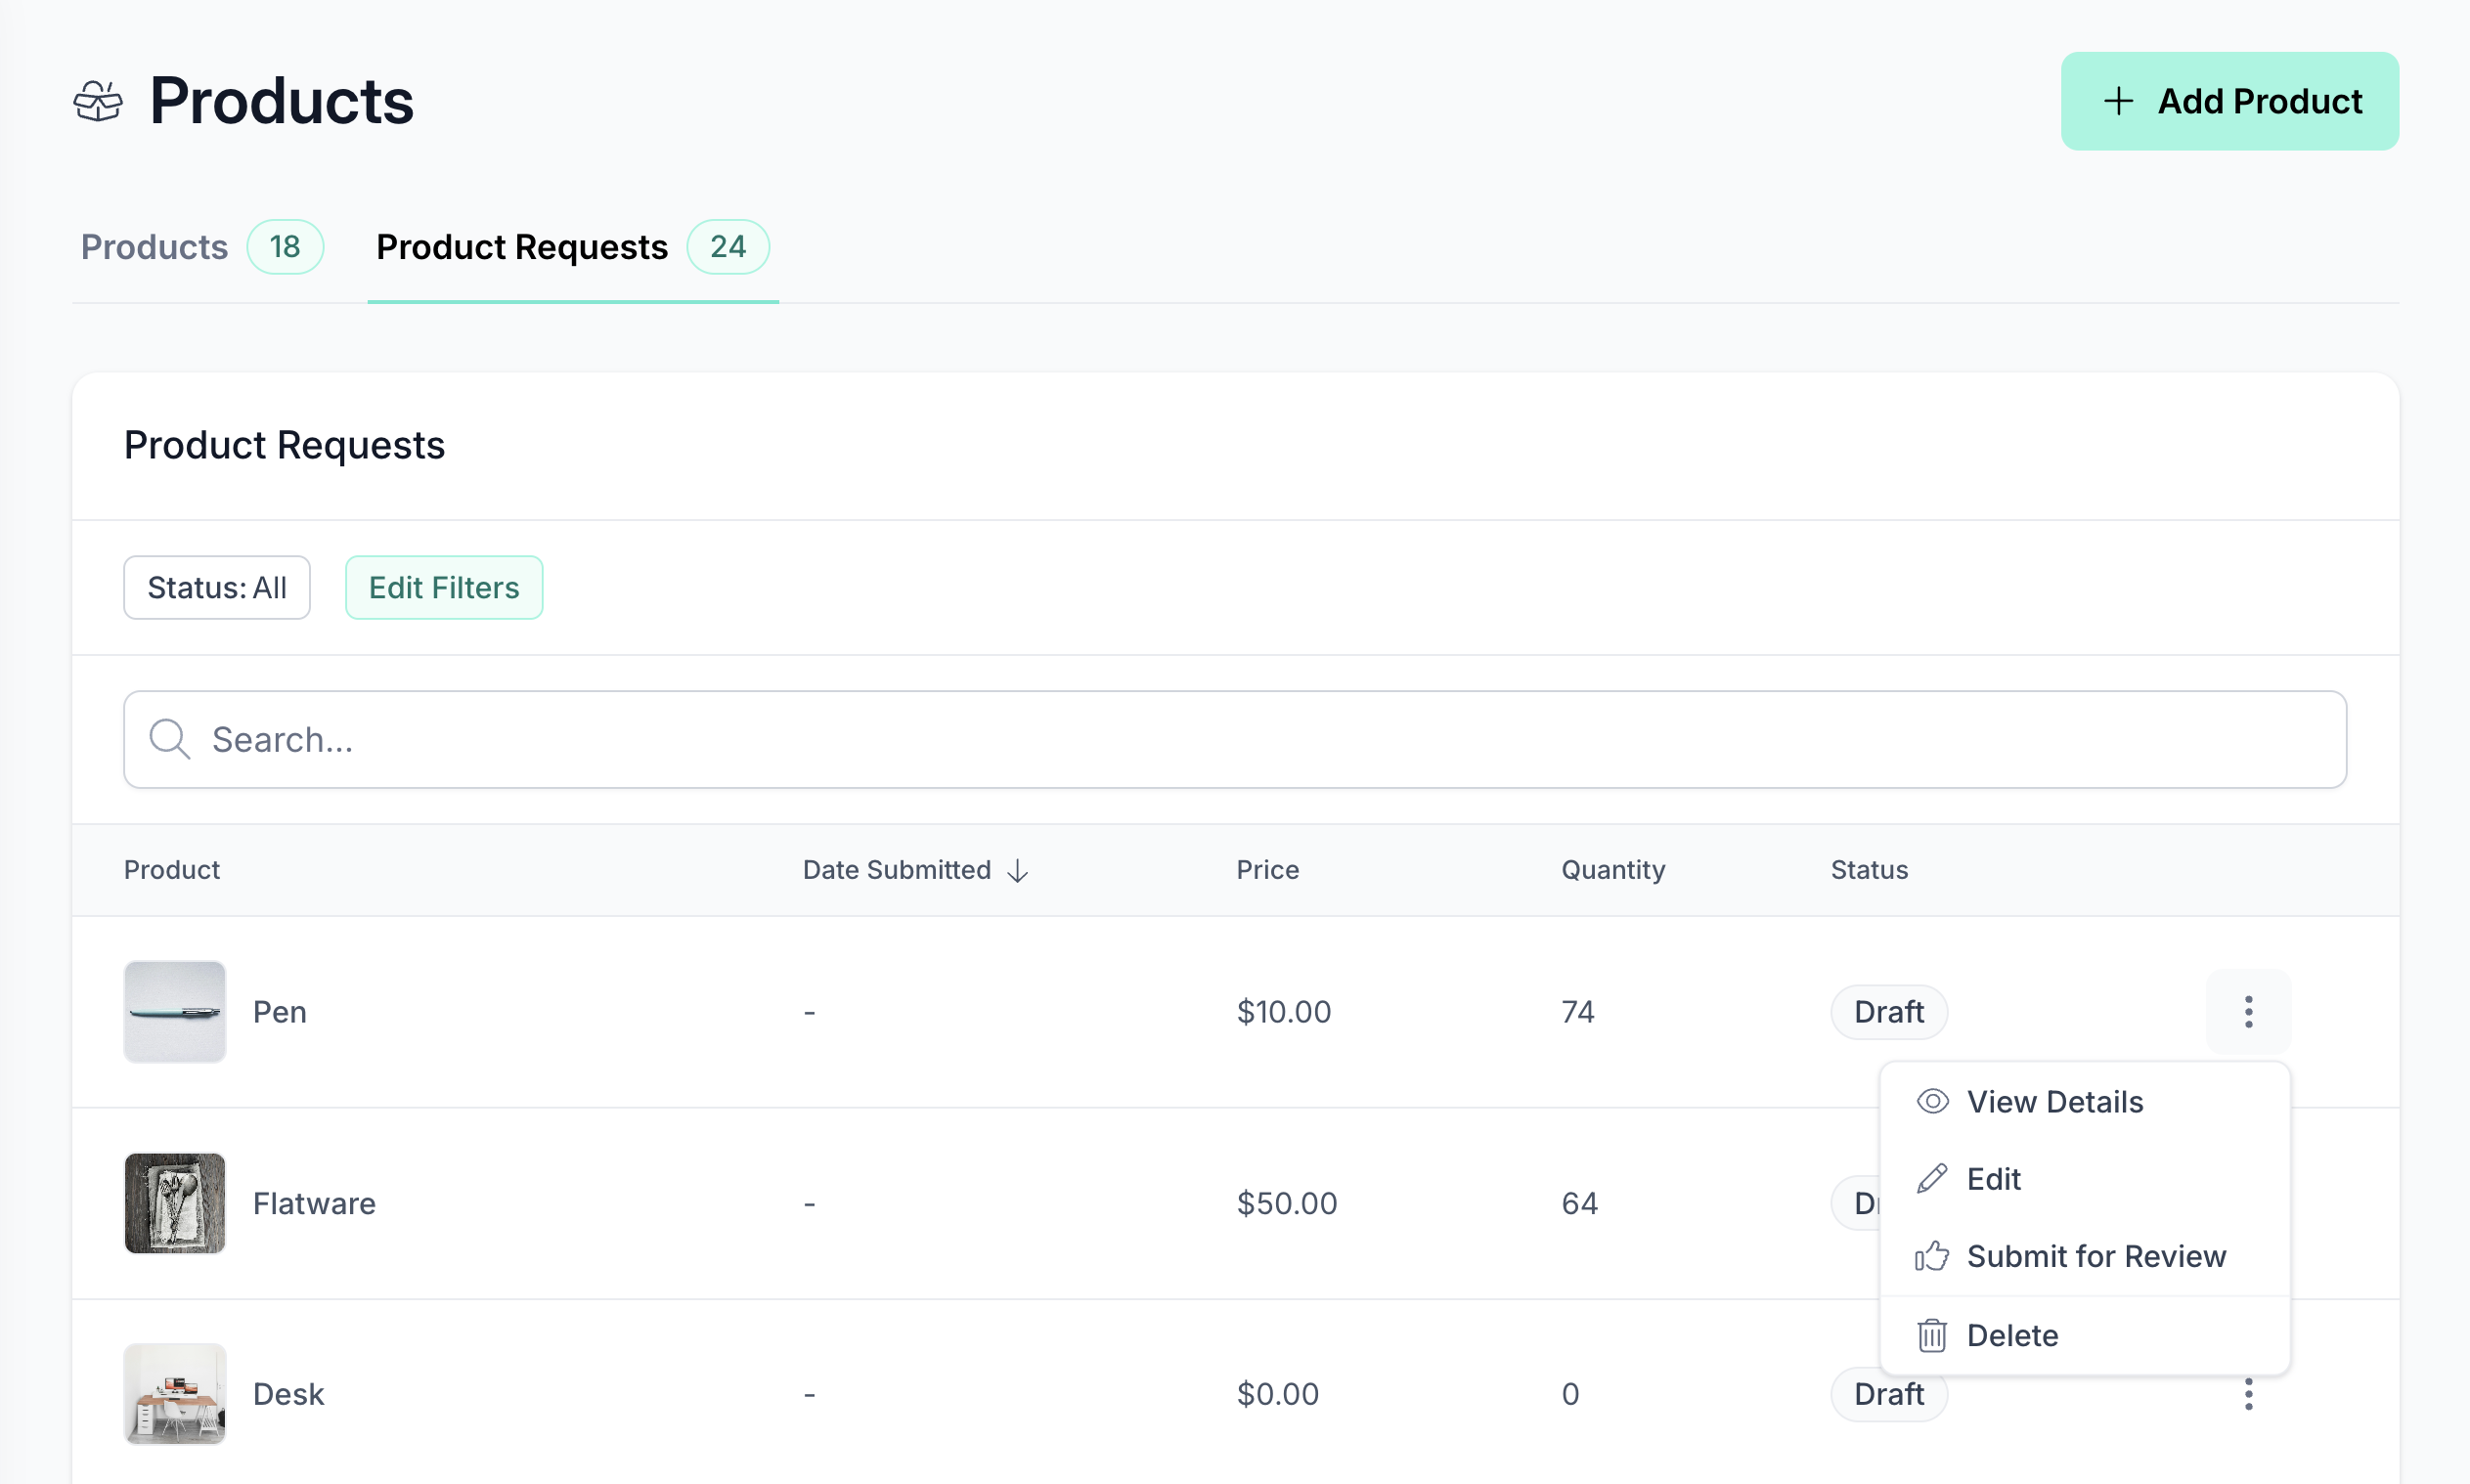Click the Products box icon in header
The height and width of the screenshot is (1484, 2470).
pos(98,101)
